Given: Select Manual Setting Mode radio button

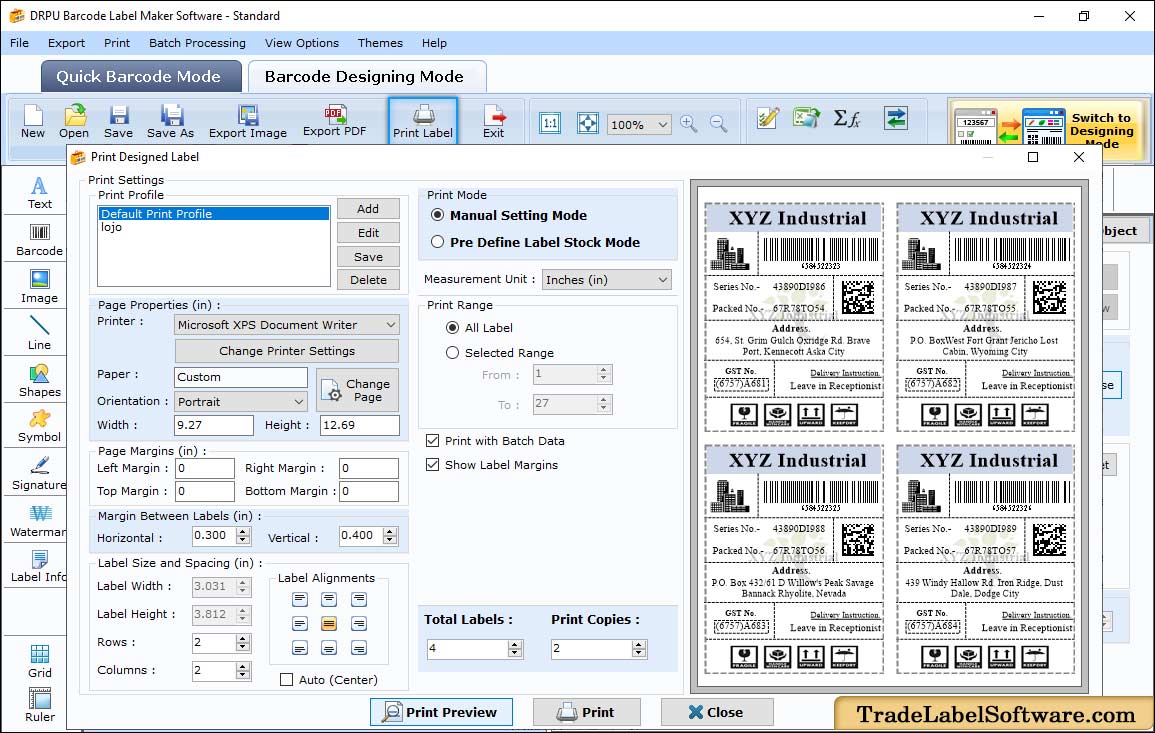Looking at the screenshot, I should pyautogui.click(x=438, y=215).
